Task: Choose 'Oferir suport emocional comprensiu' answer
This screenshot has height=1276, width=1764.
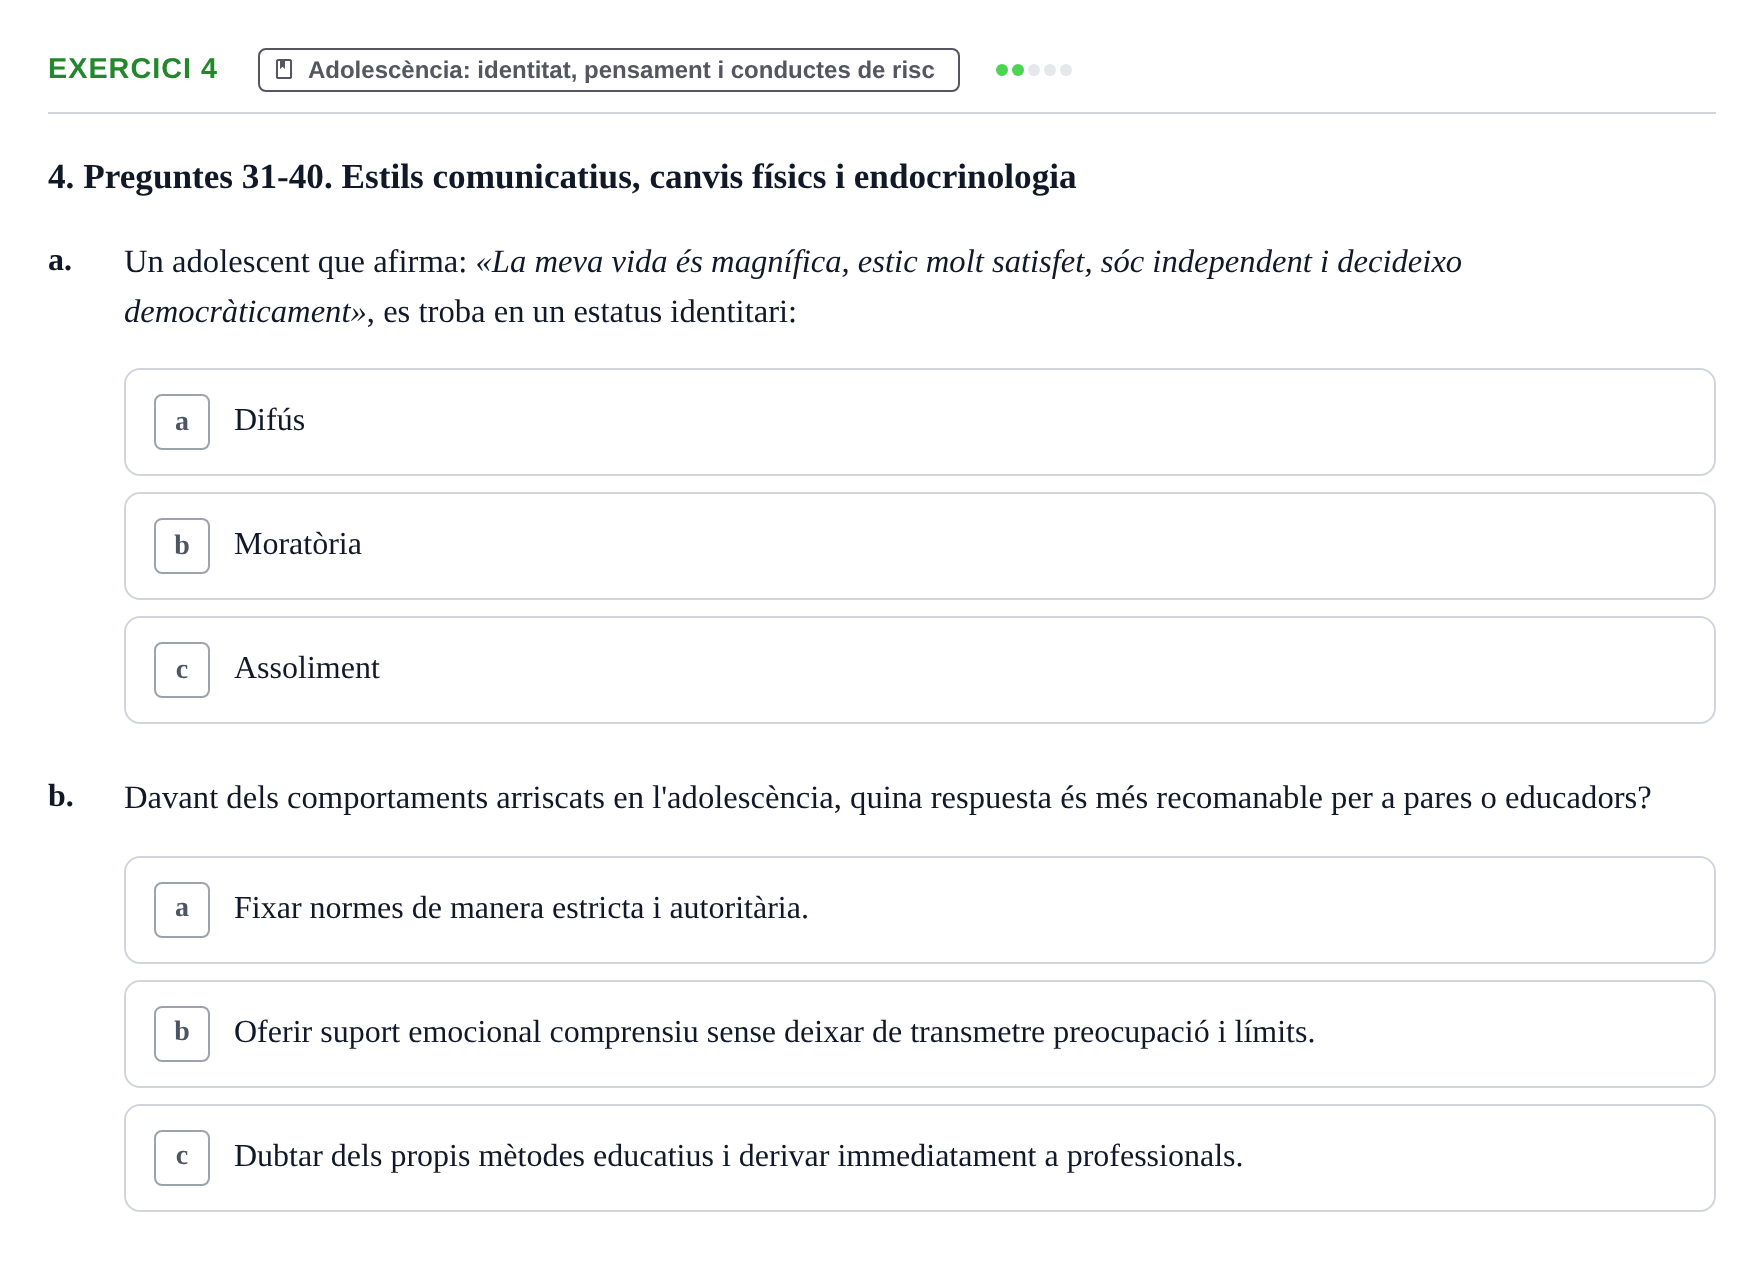Action: (919, 1034)
